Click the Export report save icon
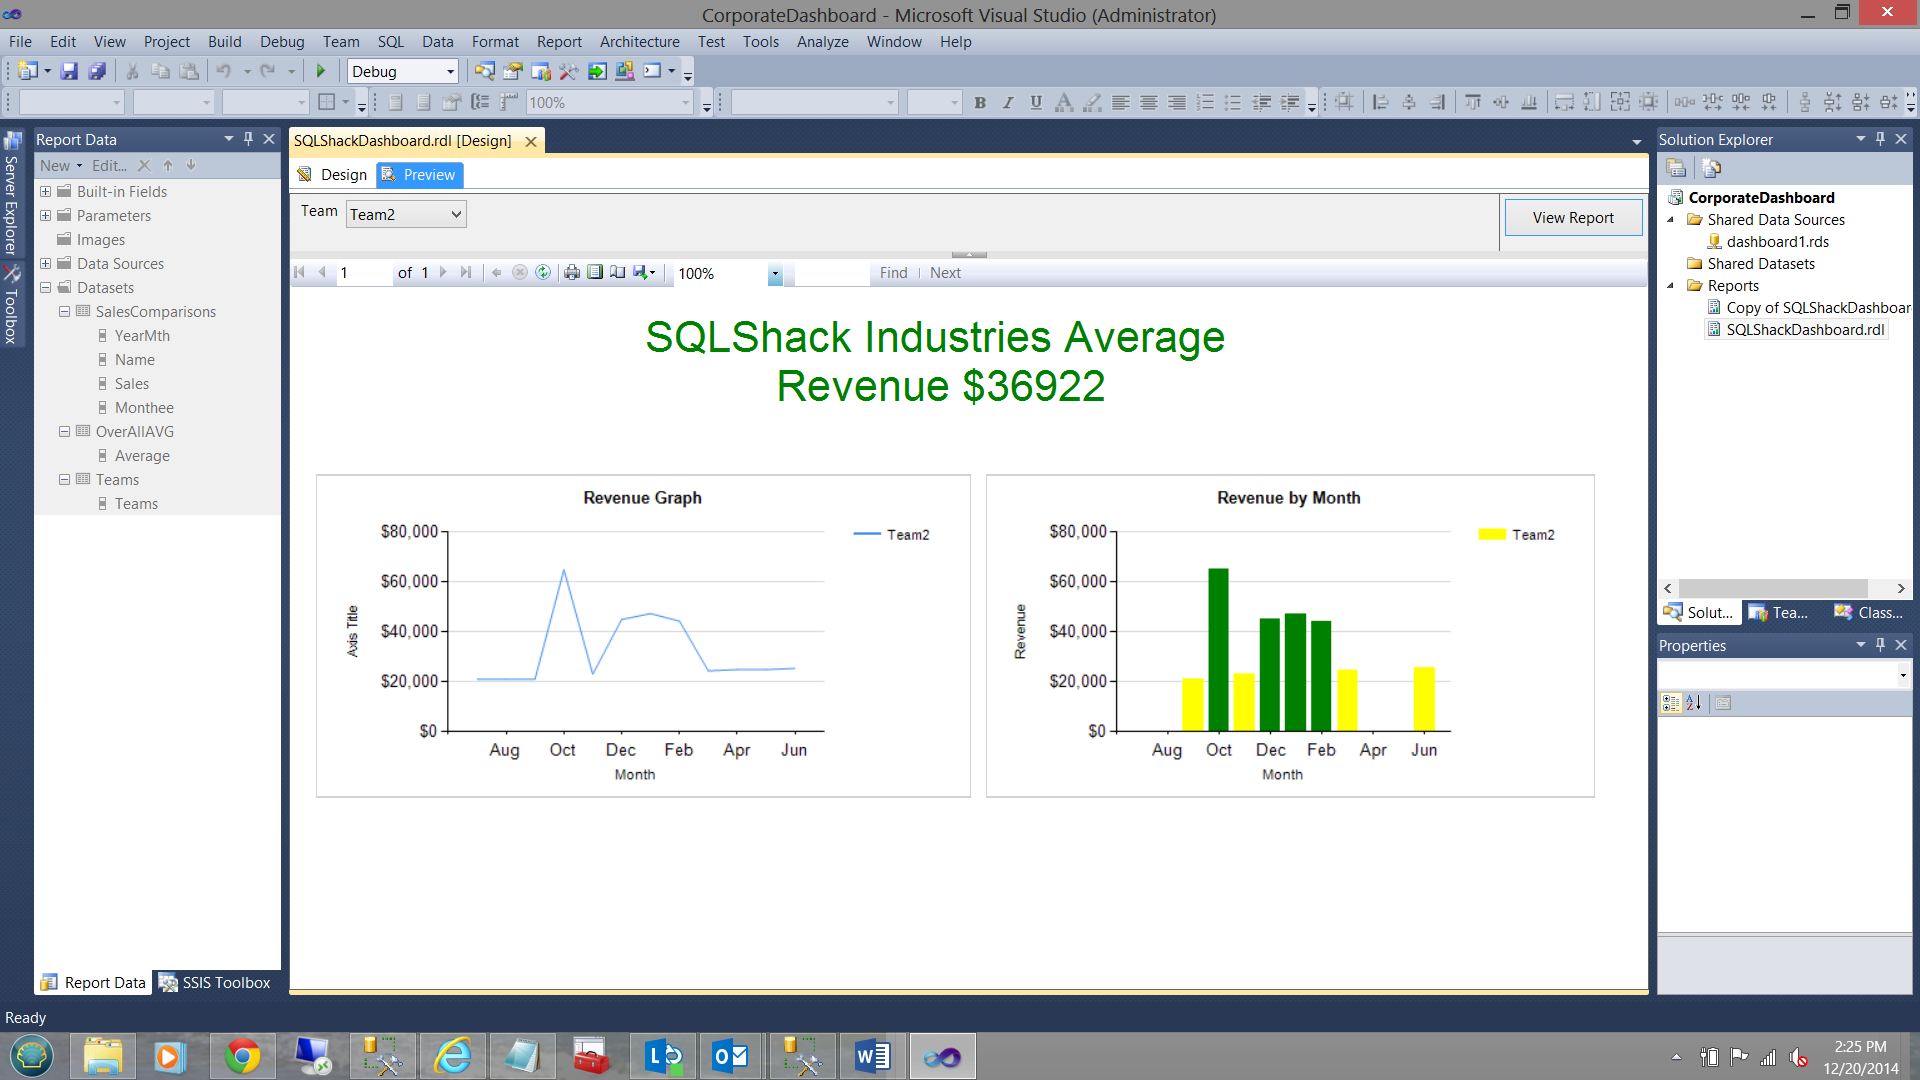 point(641,272)
